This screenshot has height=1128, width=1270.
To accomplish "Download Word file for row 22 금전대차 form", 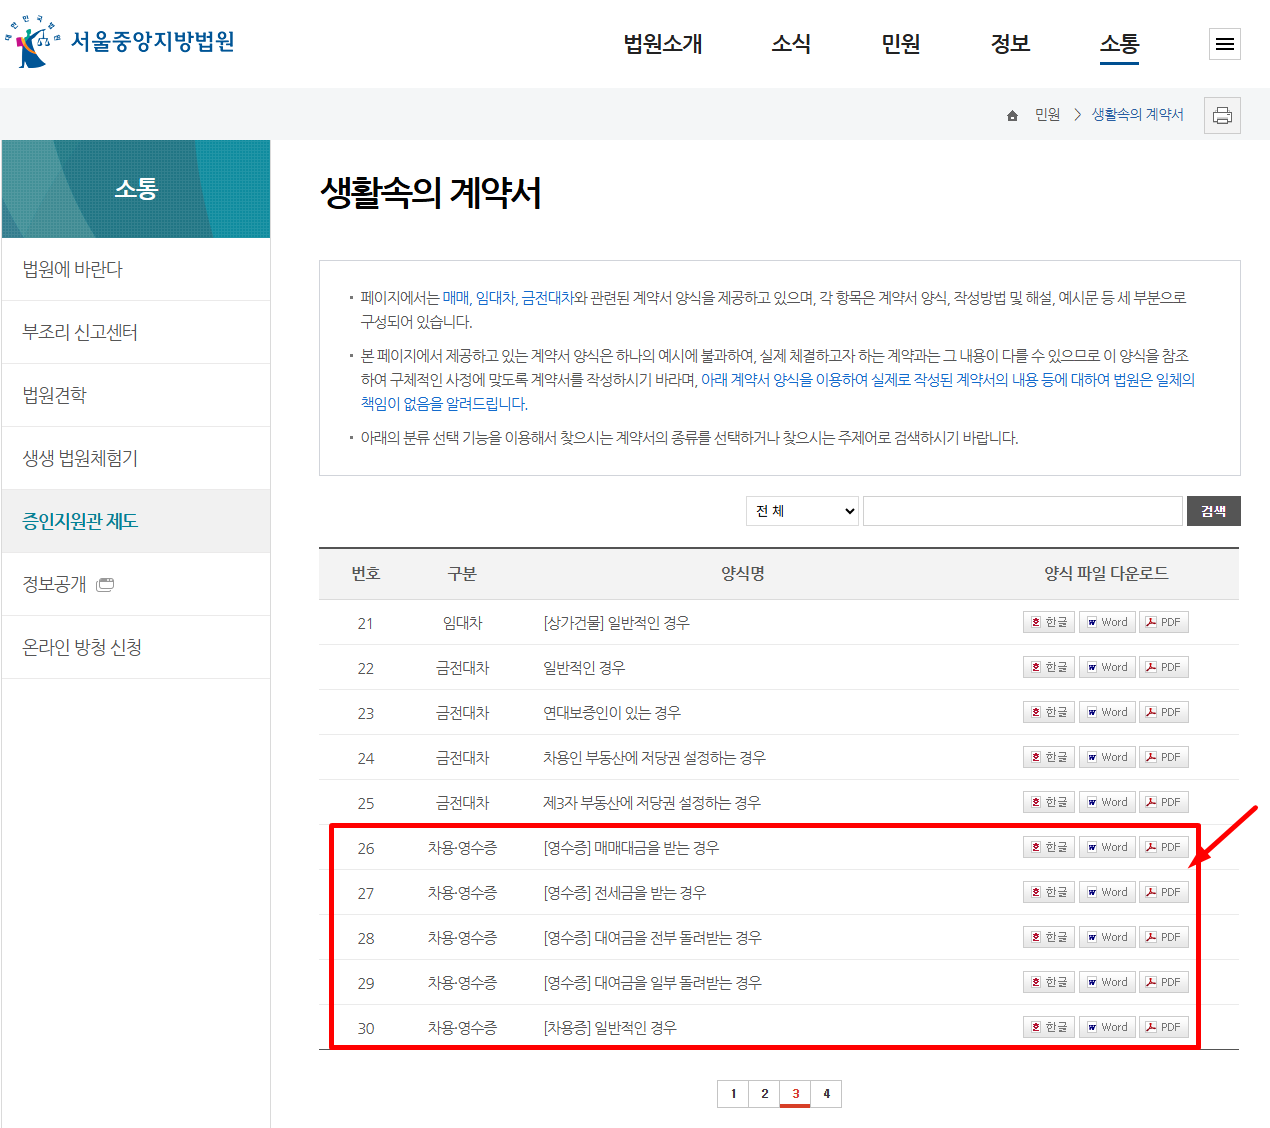I will (1107, 666).
